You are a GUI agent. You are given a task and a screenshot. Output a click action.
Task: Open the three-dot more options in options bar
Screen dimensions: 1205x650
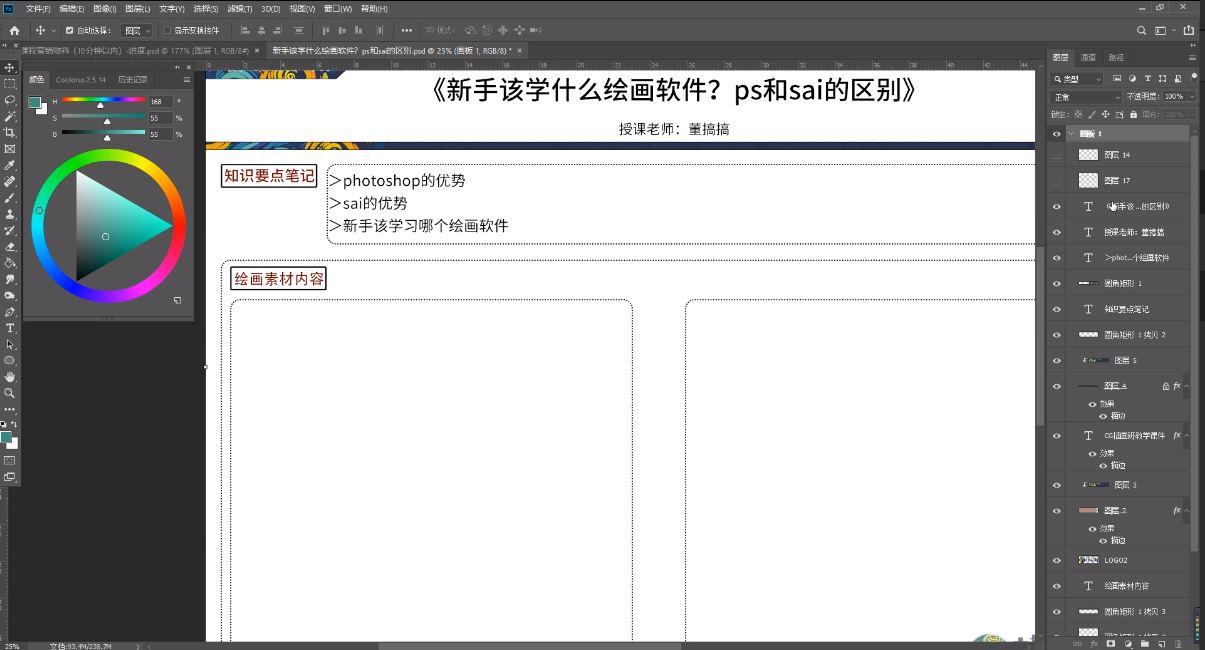(406, 30)
